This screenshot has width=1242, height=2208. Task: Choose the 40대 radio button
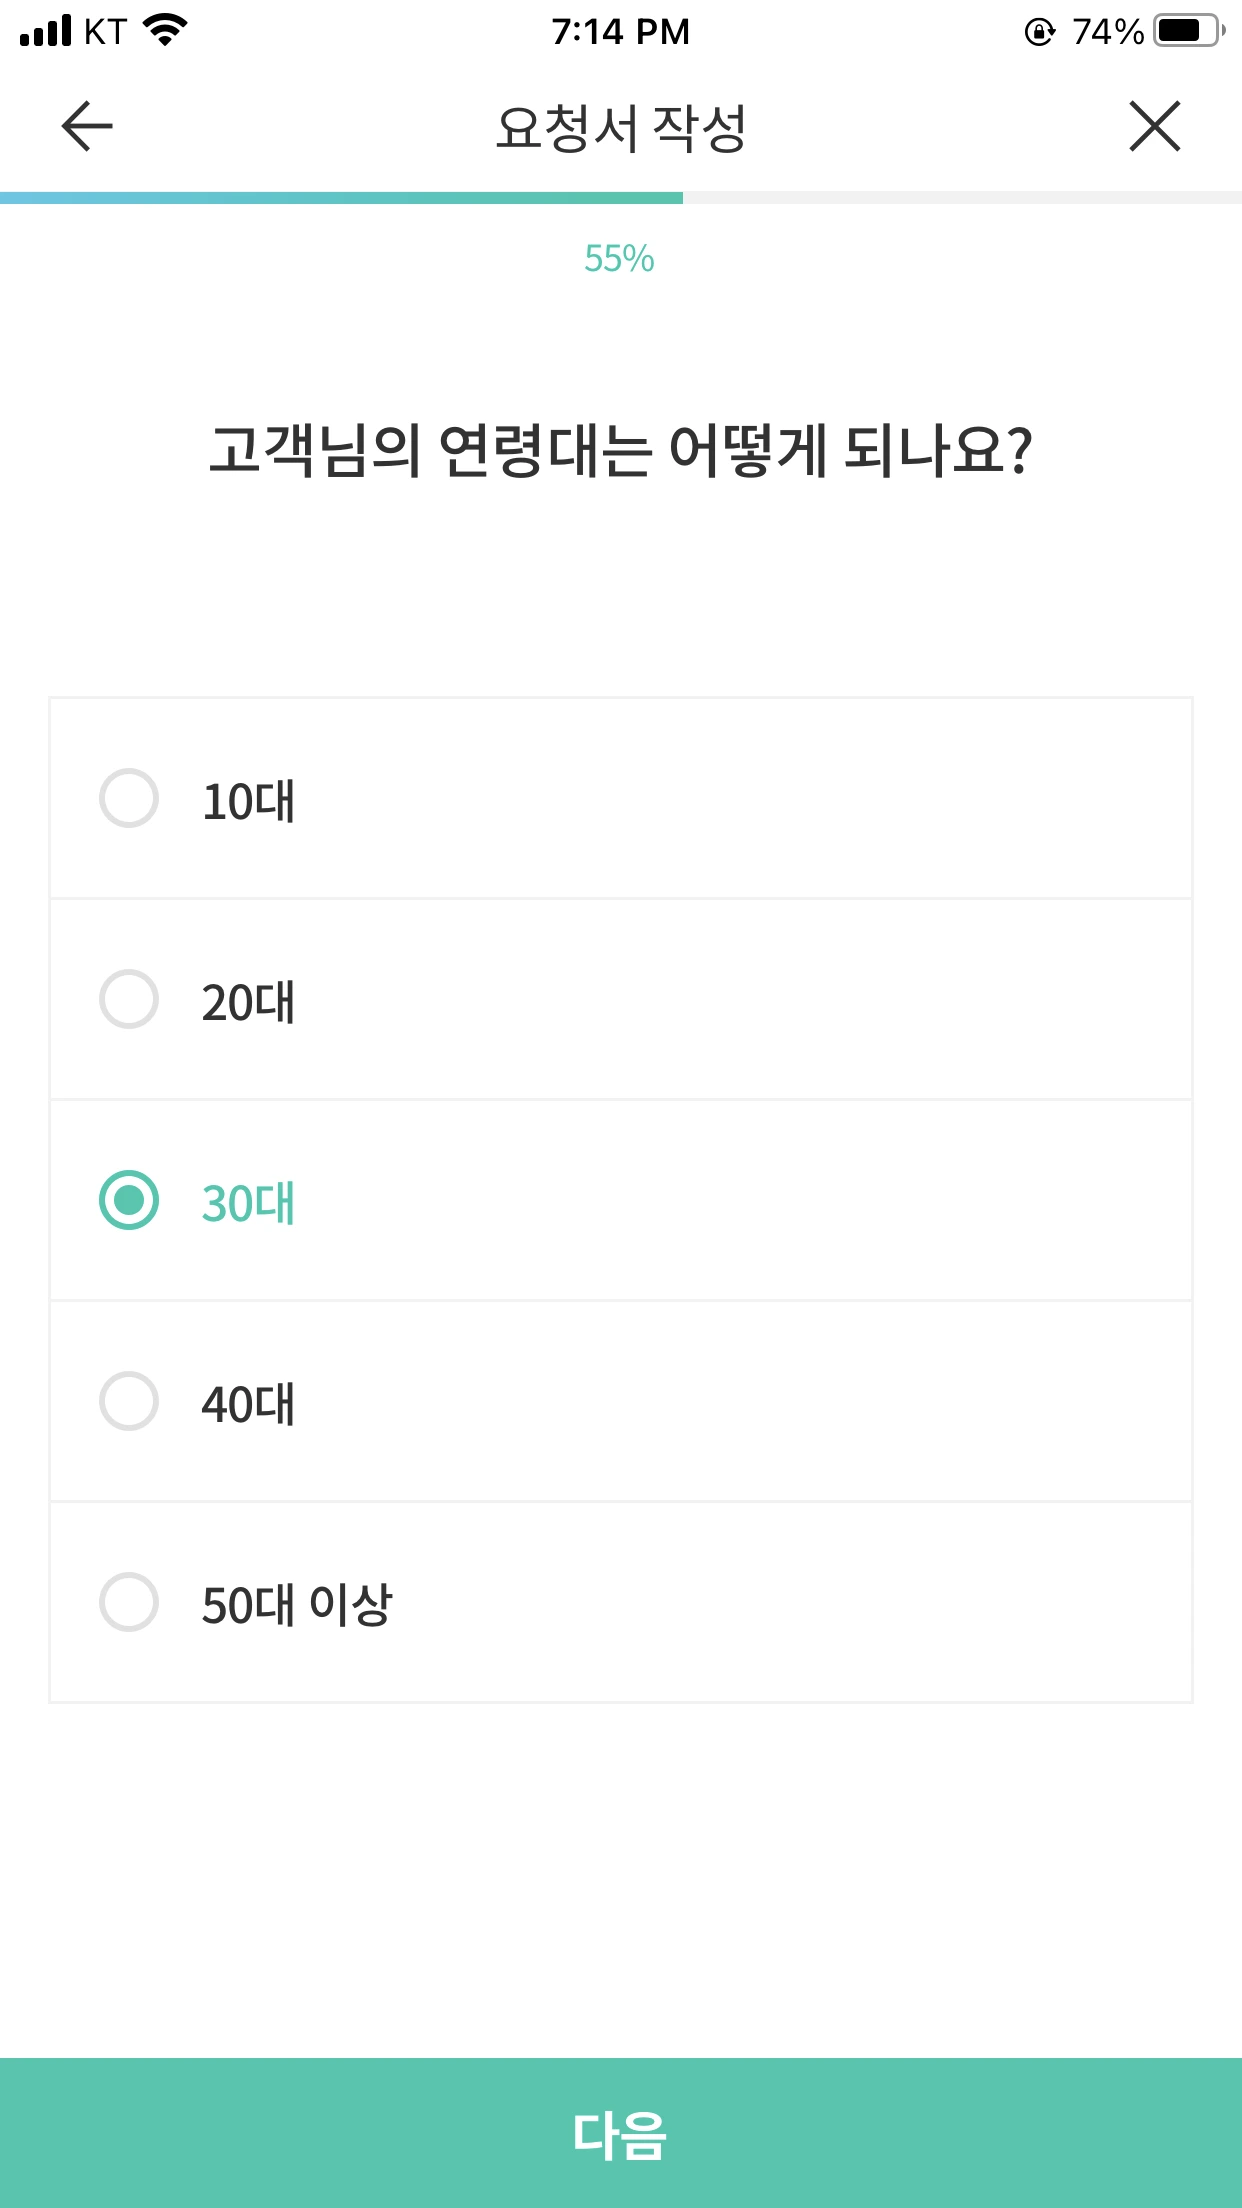[x=129, y=1401]
